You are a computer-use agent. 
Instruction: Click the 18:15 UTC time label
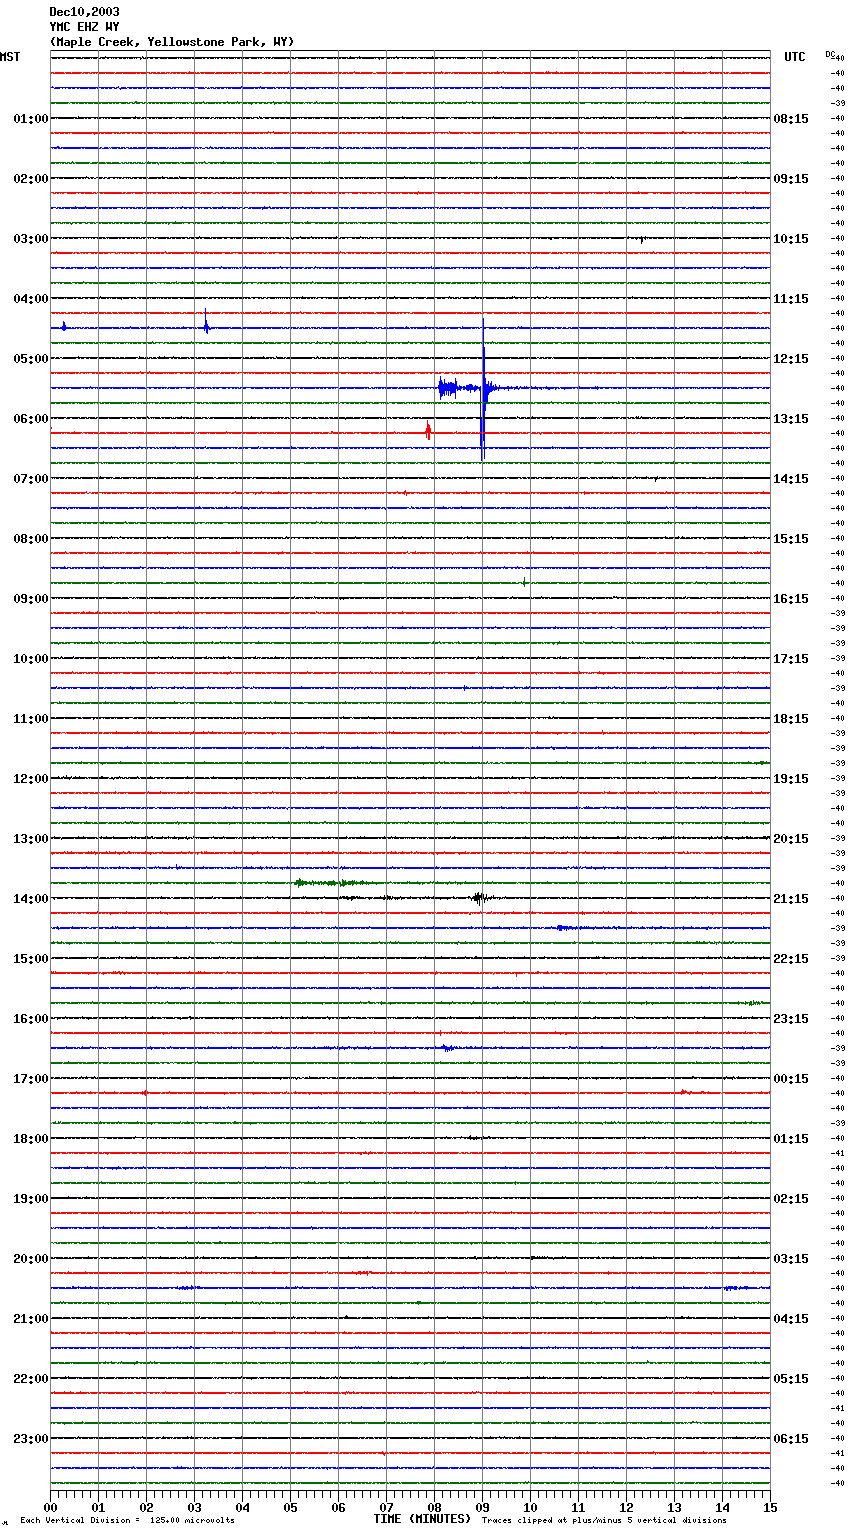(x=791, y=719)
